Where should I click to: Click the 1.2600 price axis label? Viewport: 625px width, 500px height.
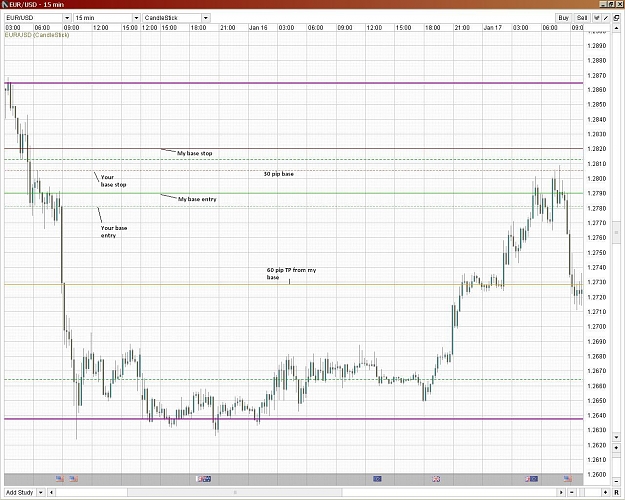(x=597, y=474)
